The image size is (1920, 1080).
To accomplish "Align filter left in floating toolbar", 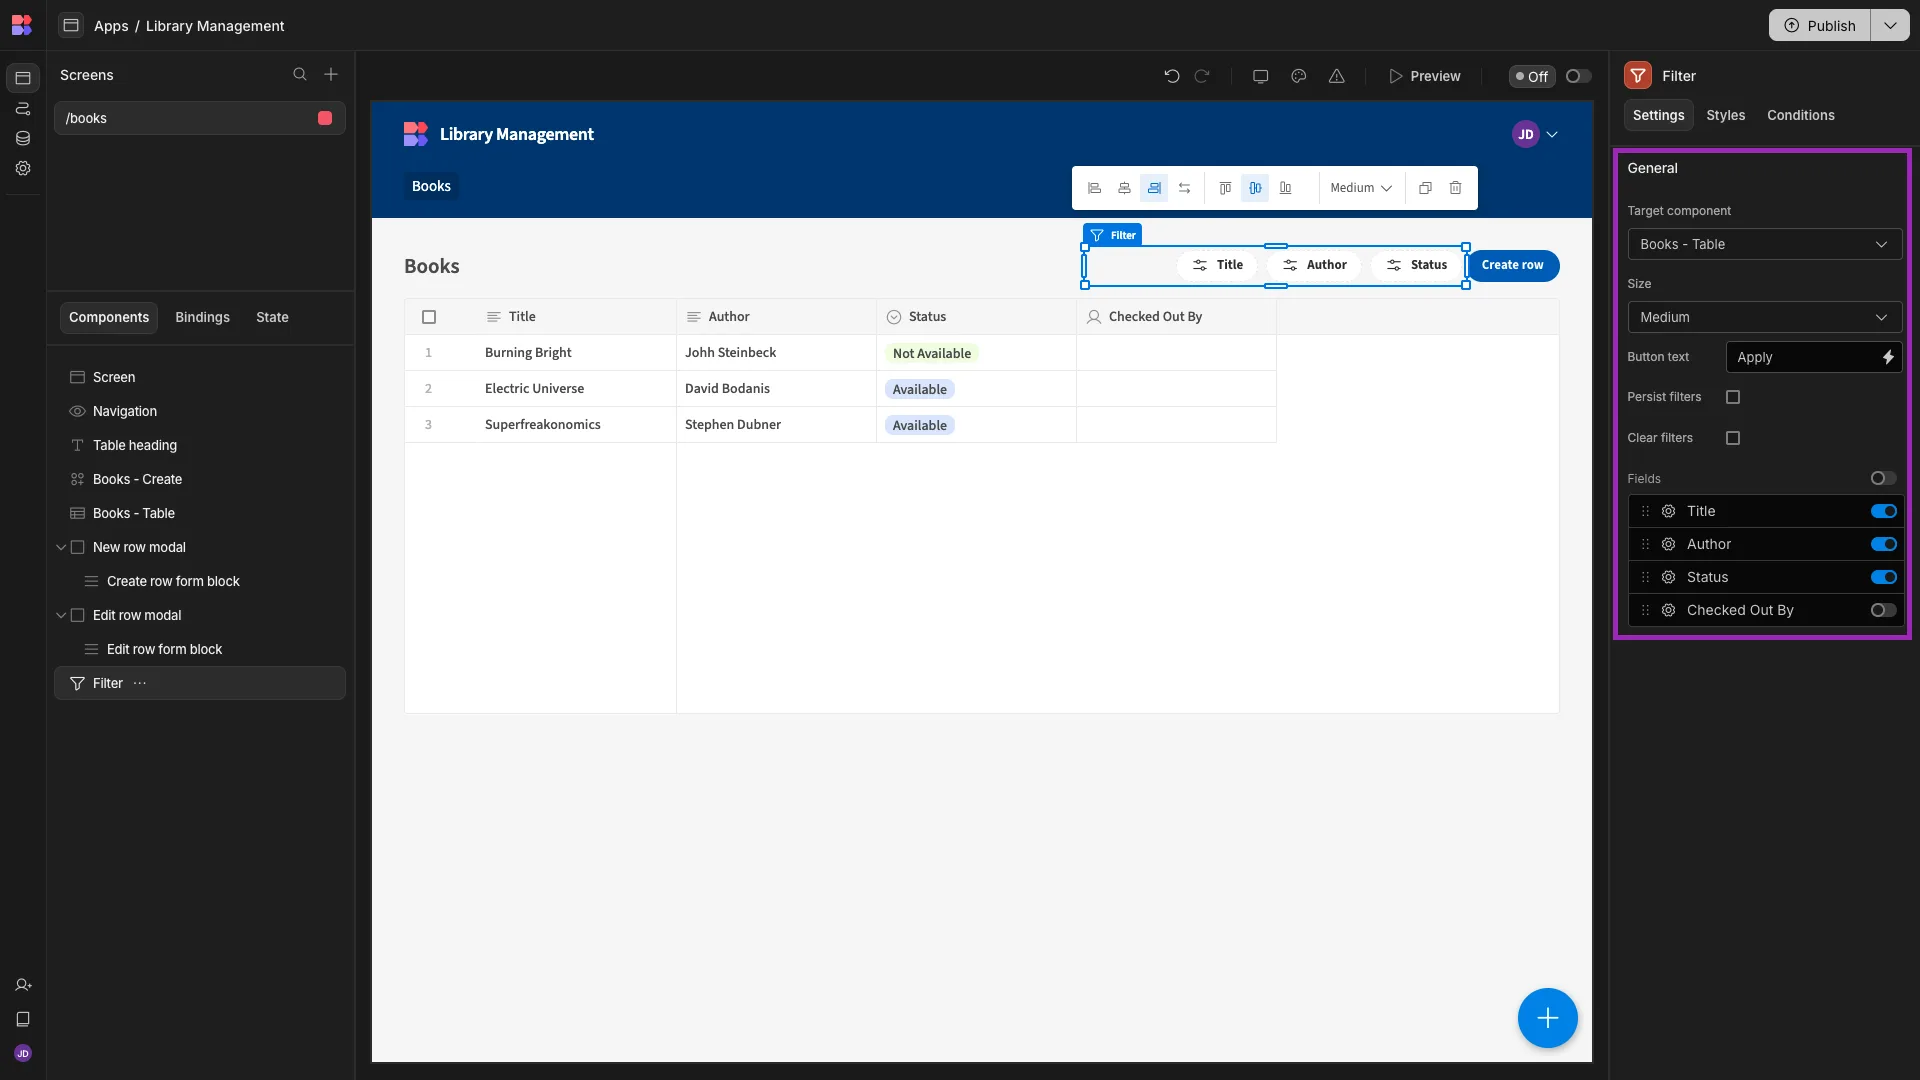I will (1094, 188).
